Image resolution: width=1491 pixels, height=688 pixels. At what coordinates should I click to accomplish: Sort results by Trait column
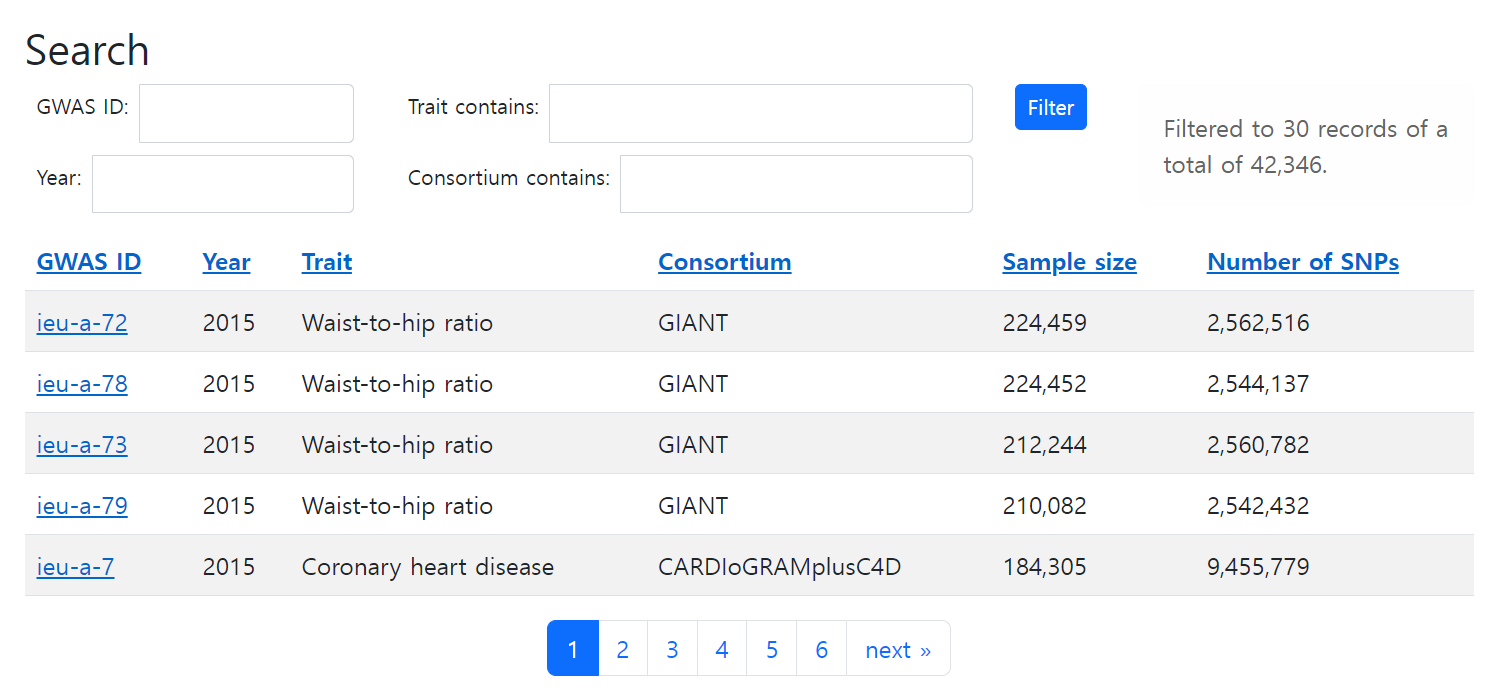point(326,261)
